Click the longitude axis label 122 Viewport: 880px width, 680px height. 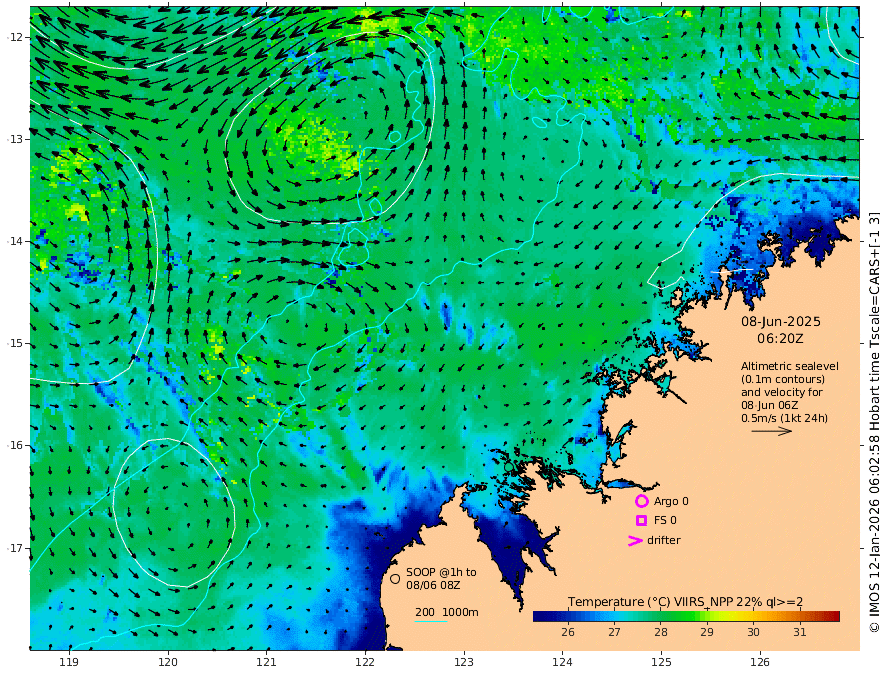tap(365, 662)
